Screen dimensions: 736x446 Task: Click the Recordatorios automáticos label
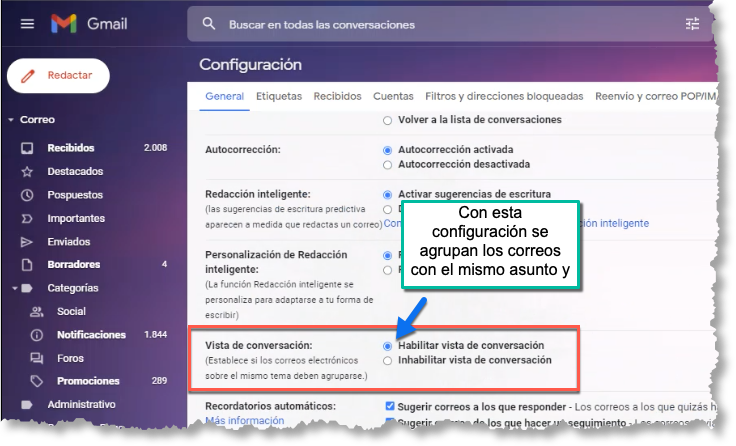(x=270, y=406)
